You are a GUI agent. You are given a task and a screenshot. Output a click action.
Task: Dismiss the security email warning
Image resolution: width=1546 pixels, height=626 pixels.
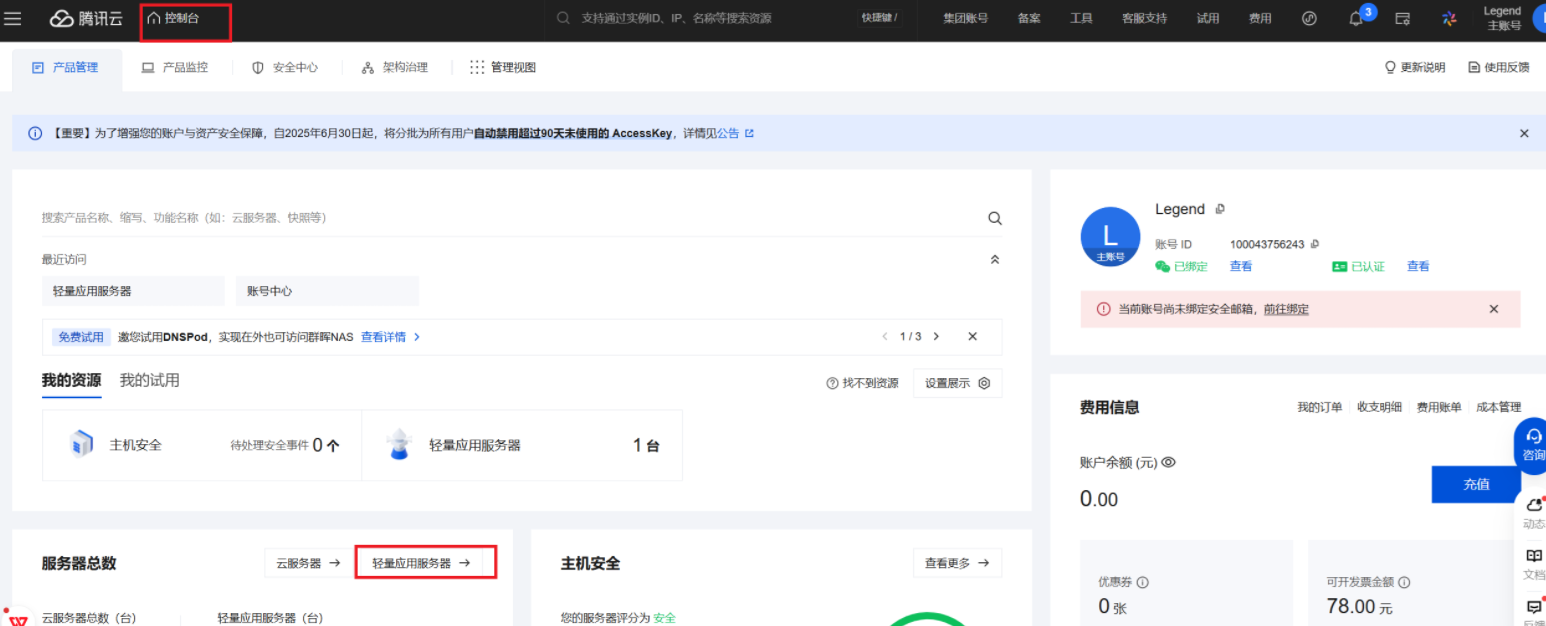pyautogui.click(x=1494, y=309)
